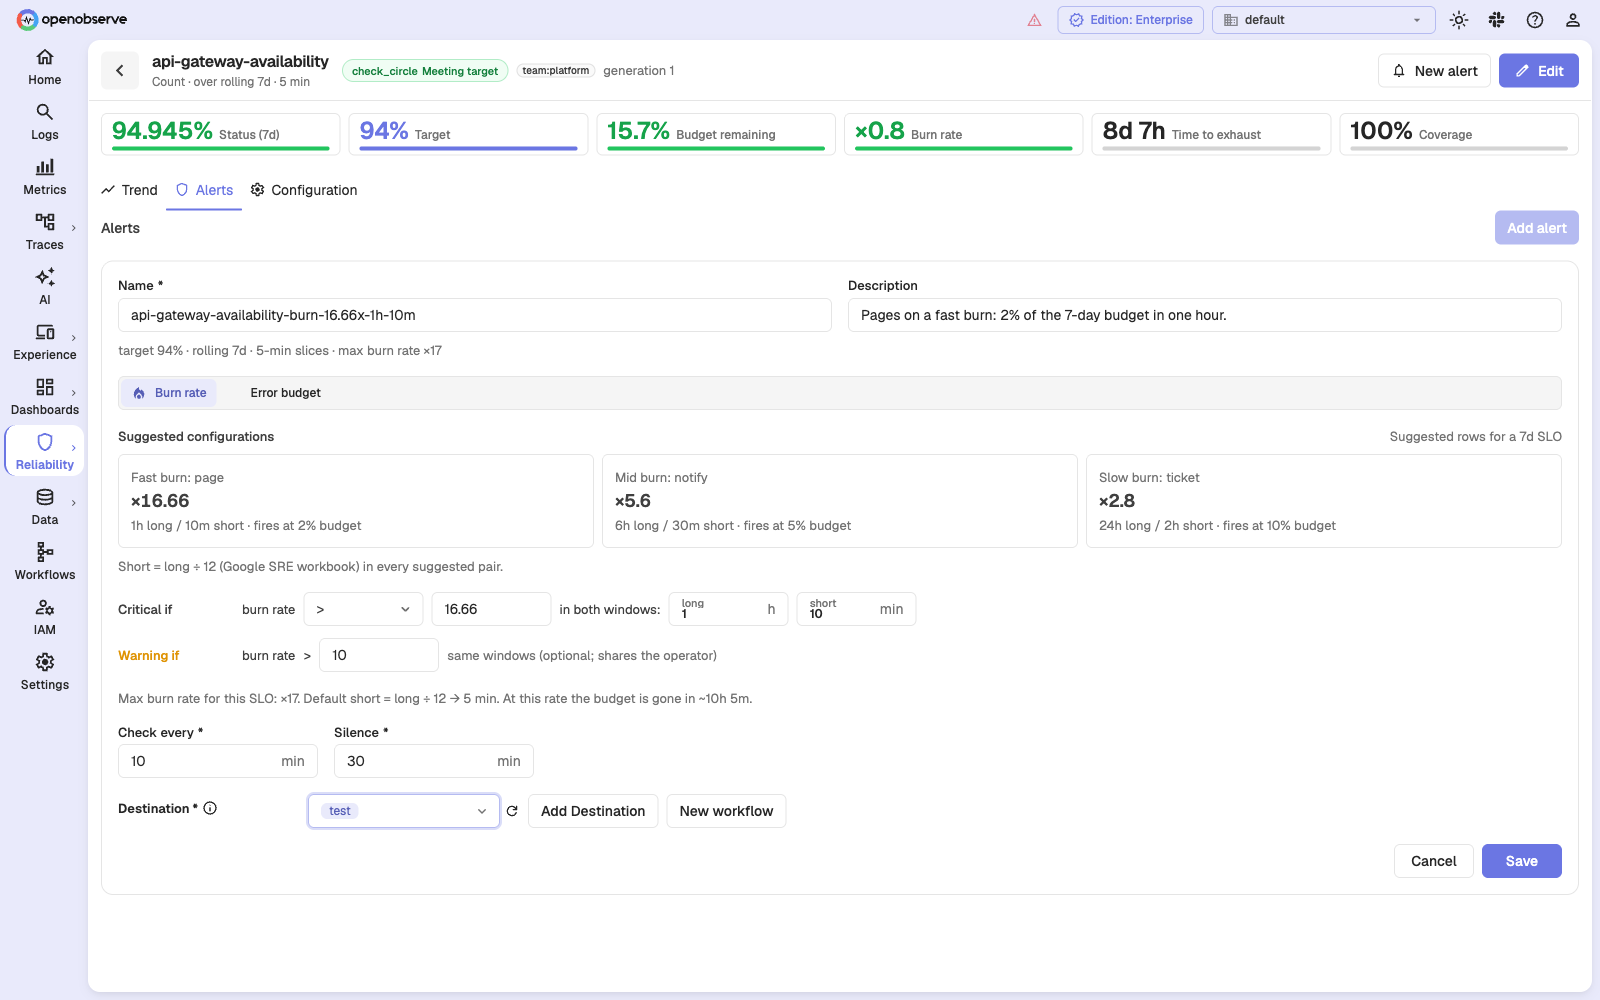Focus the alert Name field
This screenshot has width=1600, height=1000.
pos(475,315)
